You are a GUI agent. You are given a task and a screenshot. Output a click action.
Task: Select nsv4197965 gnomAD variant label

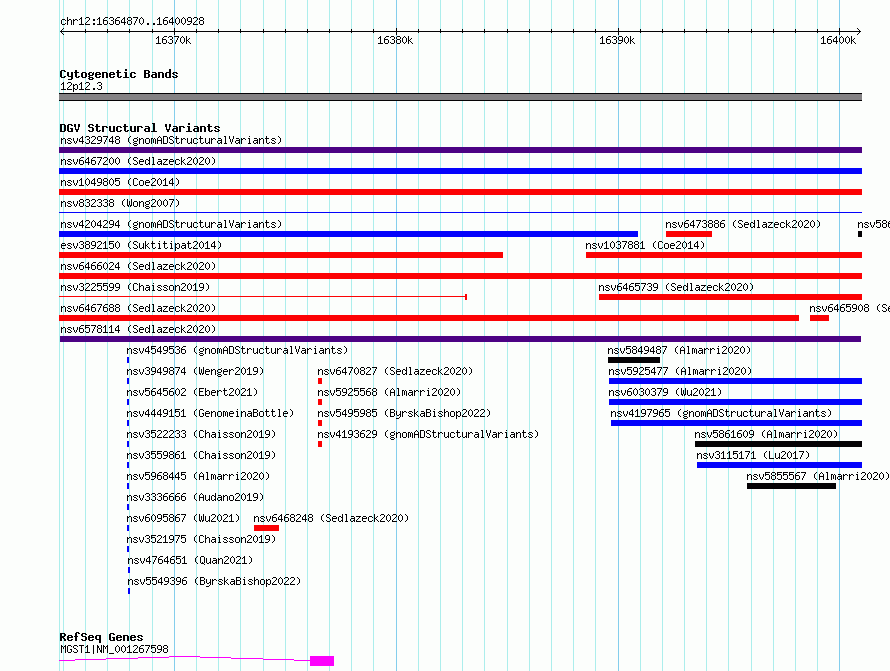[x=721, y=413]
